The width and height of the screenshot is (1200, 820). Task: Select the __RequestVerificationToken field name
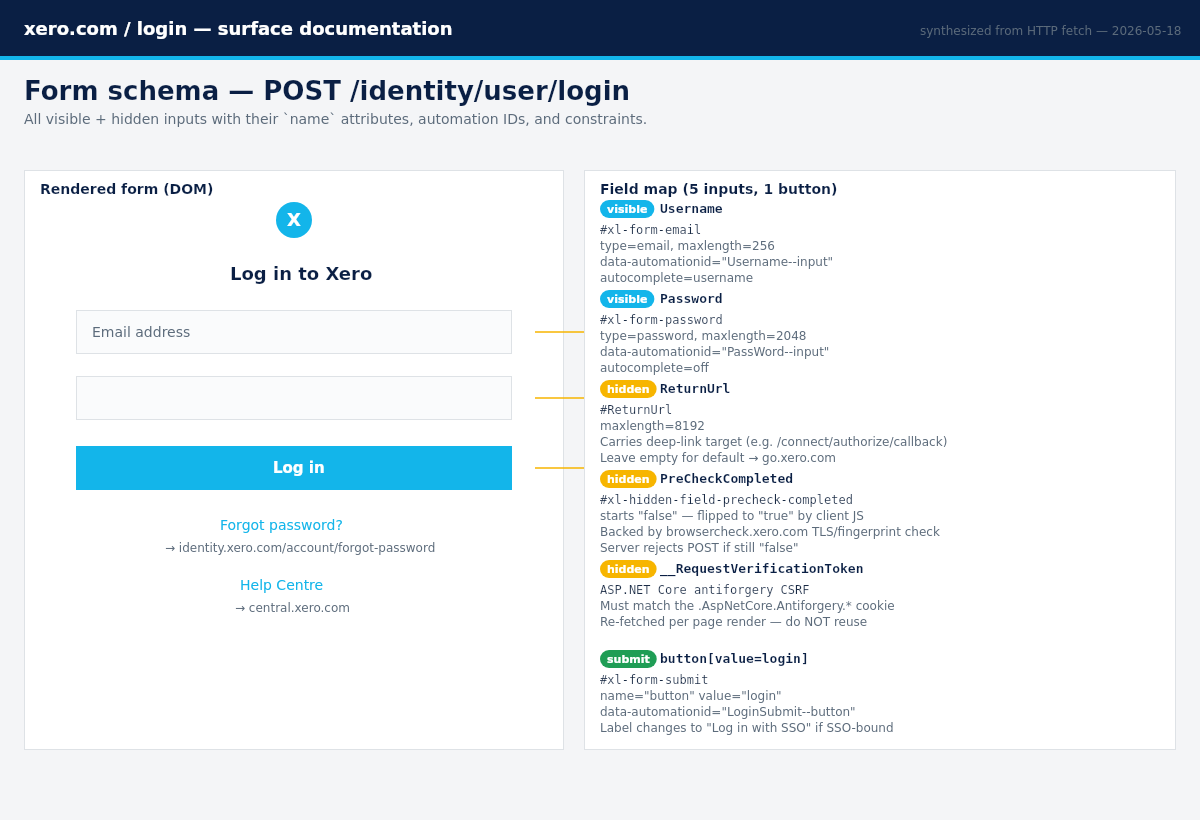[762, 569]
